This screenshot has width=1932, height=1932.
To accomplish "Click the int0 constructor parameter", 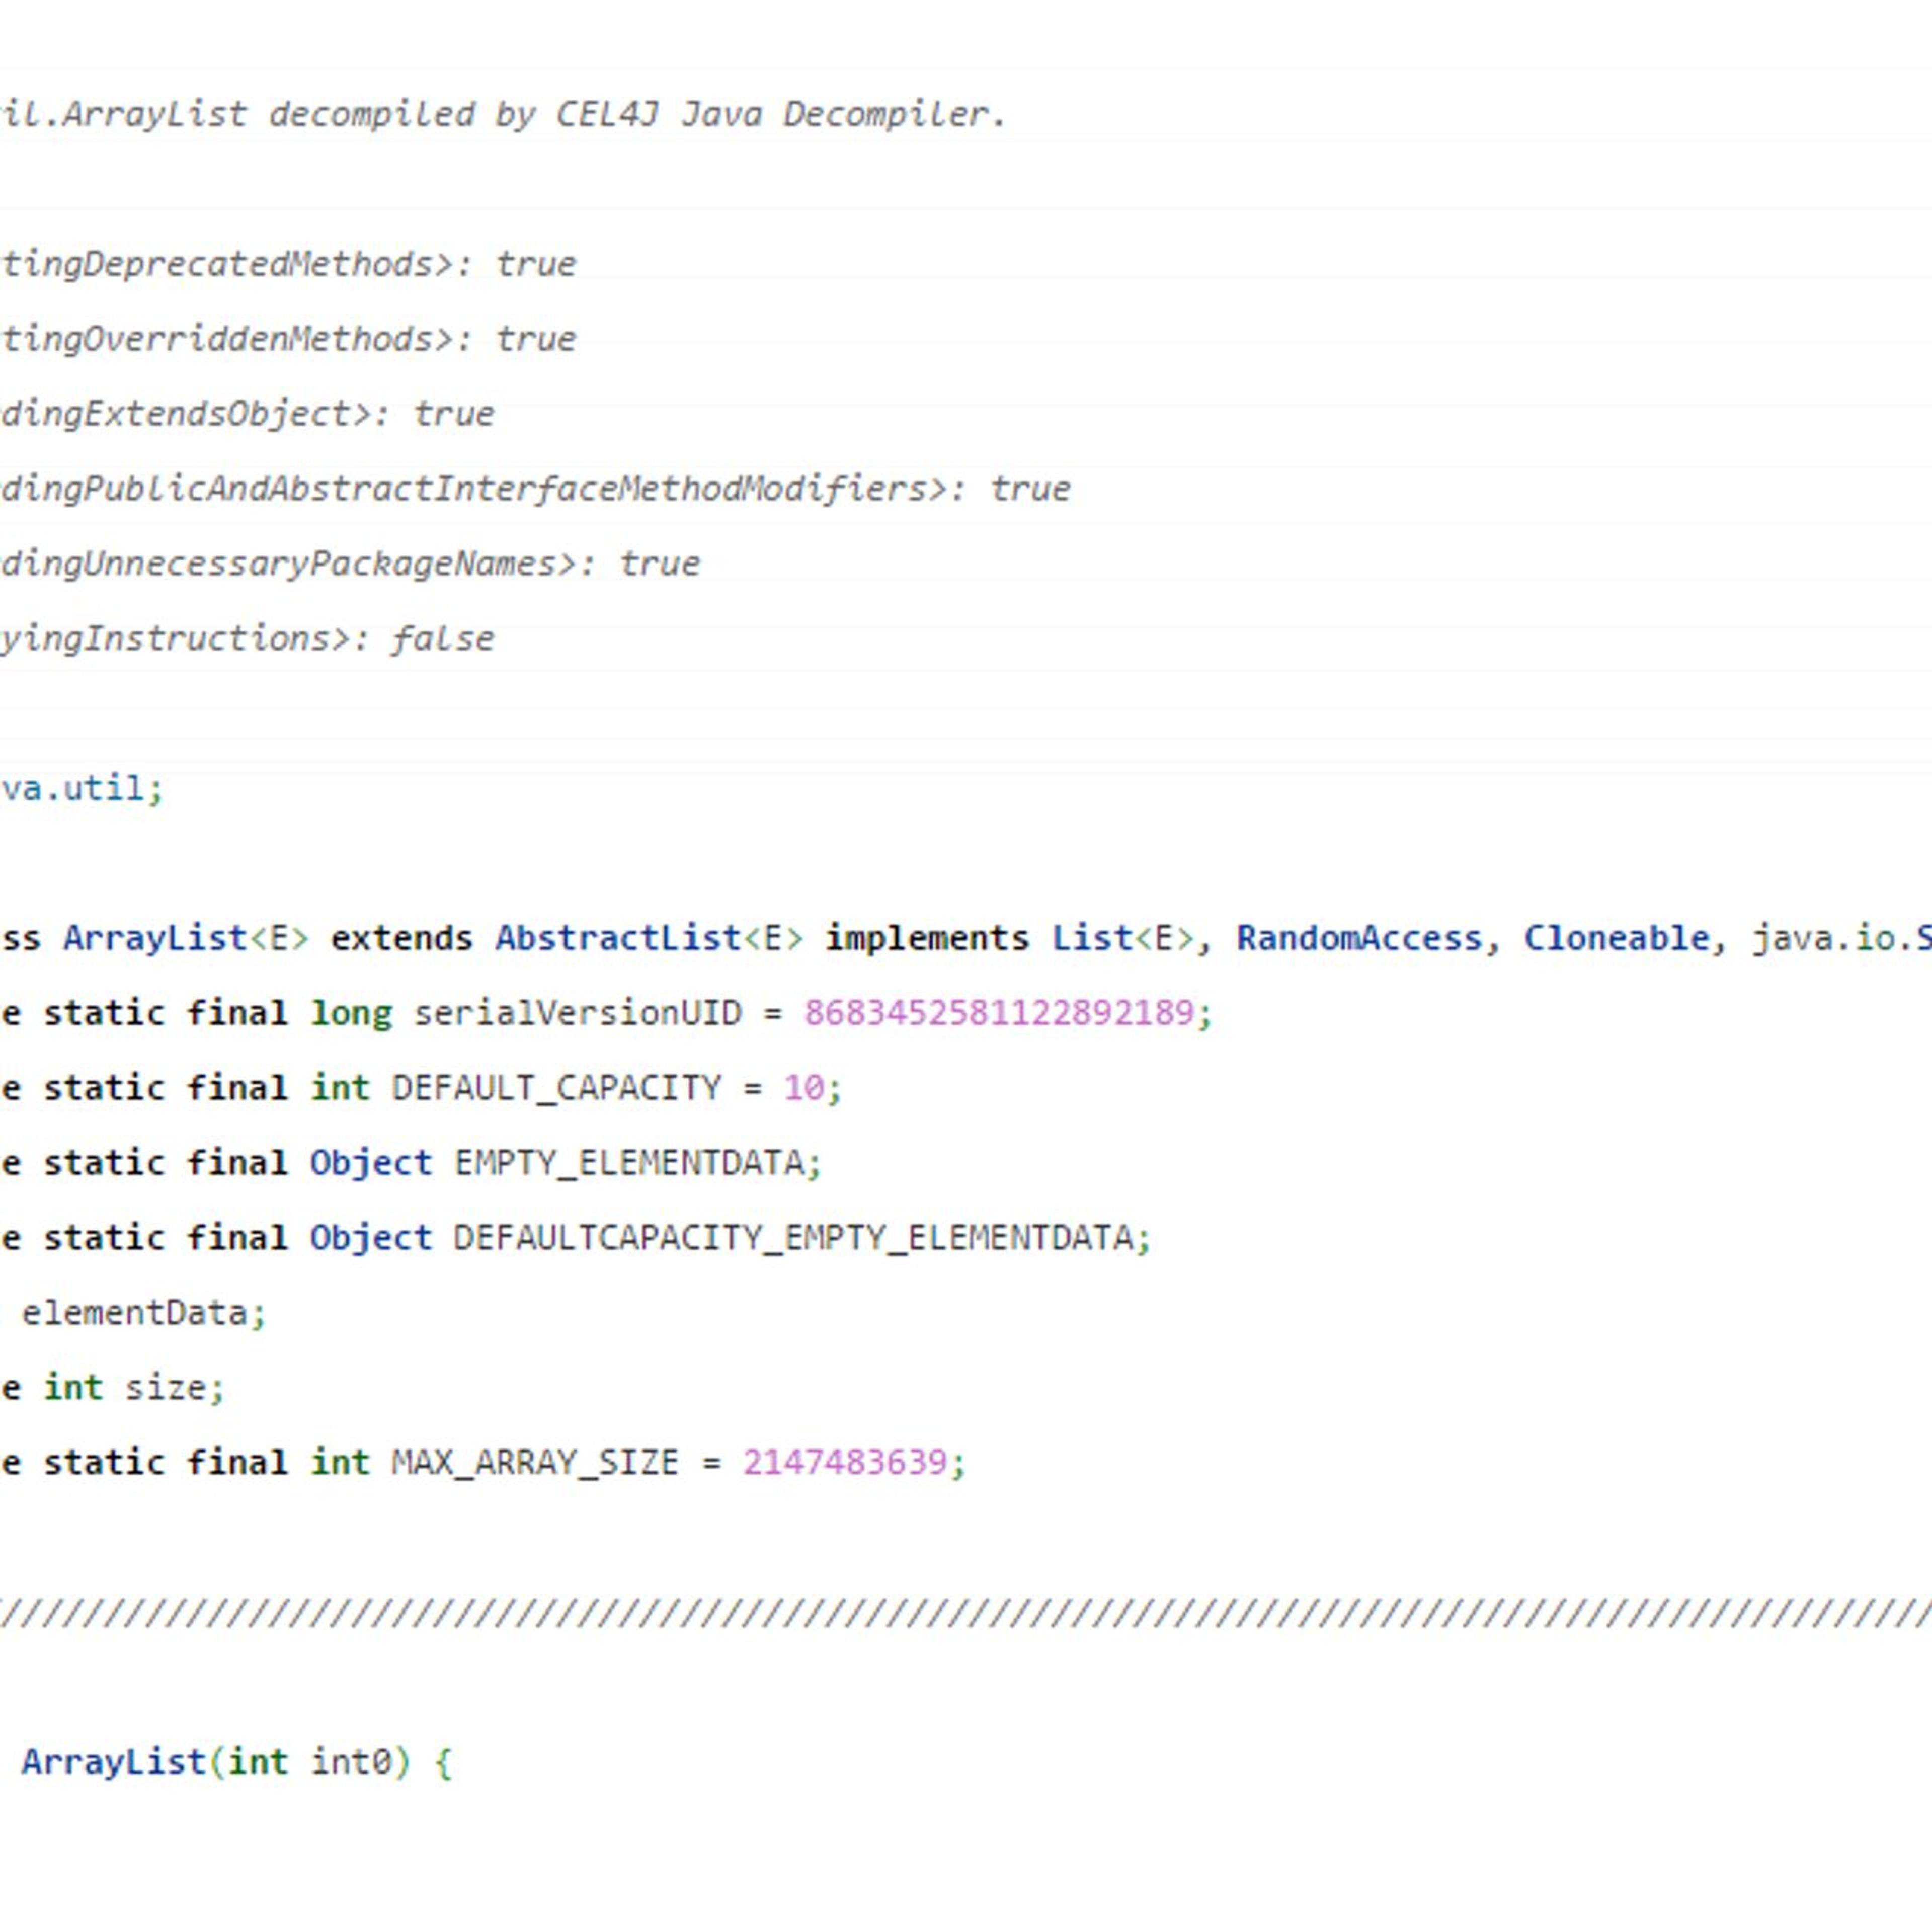I will pos(350,1762).
